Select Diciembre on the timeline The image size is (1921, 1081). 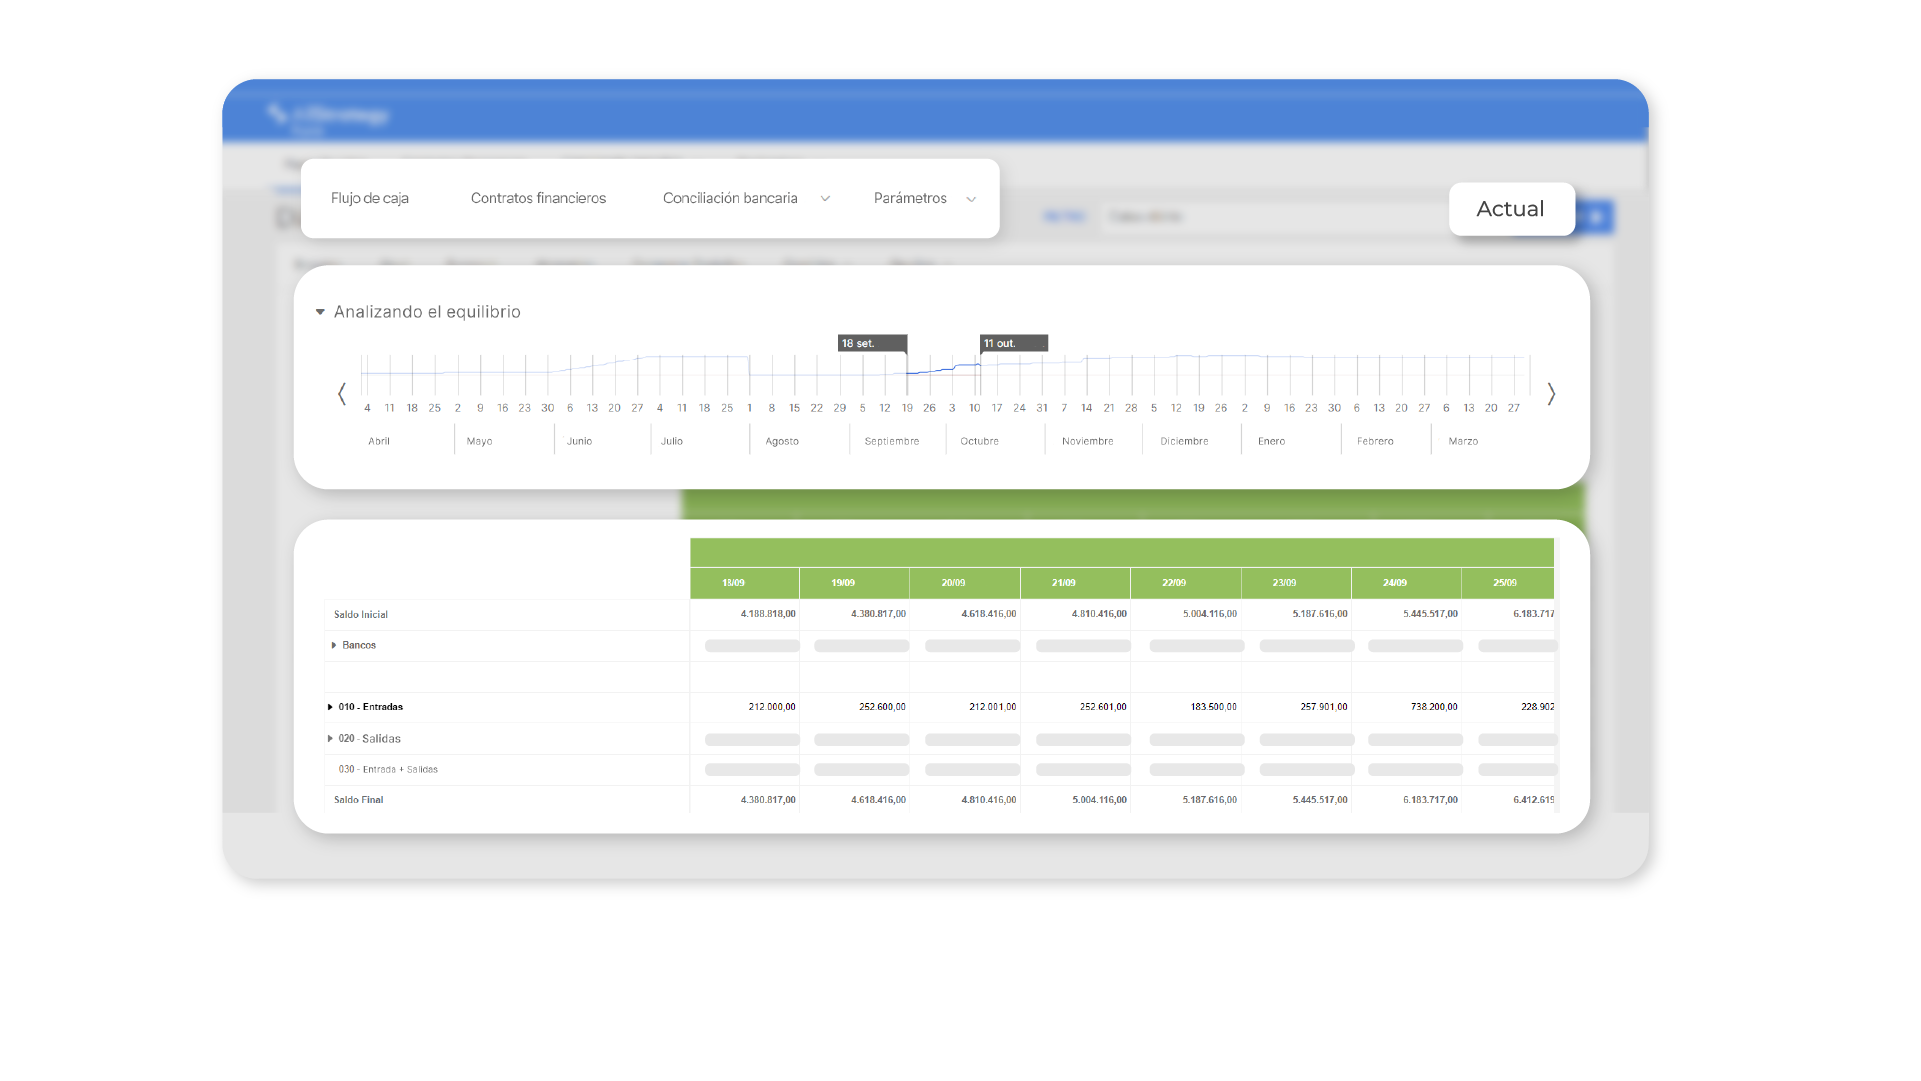click(x=1184, y=441)
